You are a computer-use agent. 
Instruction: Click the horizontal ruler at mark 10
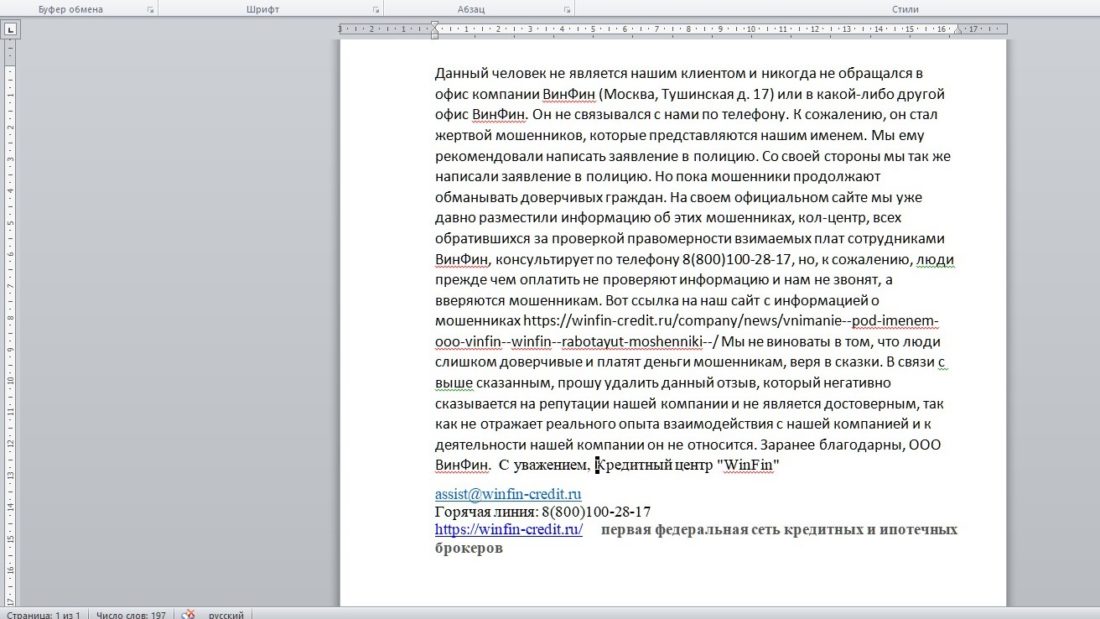coord(751,29)
